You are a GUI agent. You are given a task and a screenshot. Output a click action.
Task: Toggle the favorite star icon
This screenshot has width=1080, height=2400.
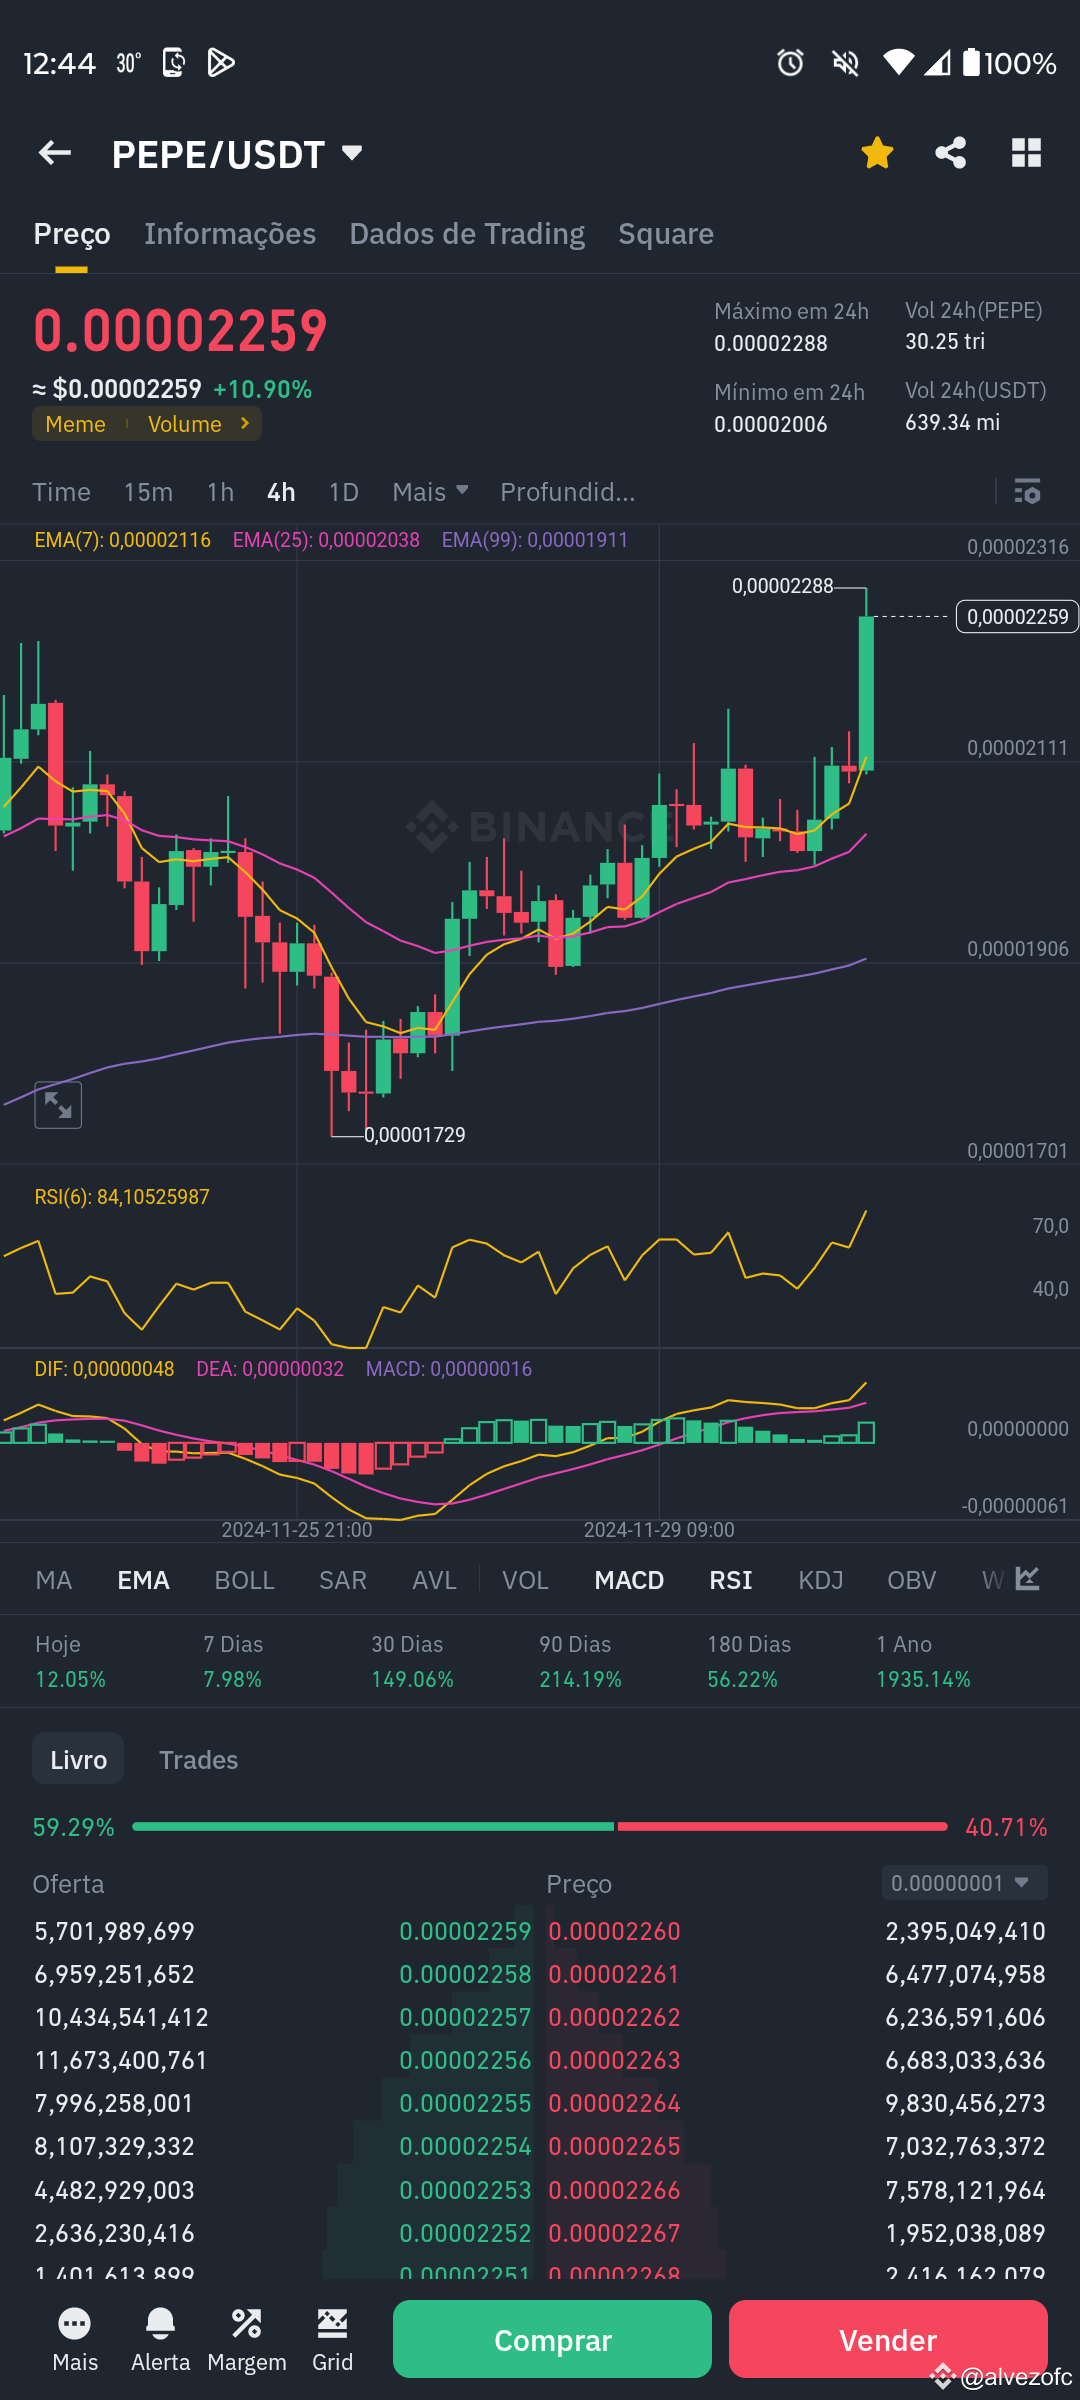coord(877,153)
